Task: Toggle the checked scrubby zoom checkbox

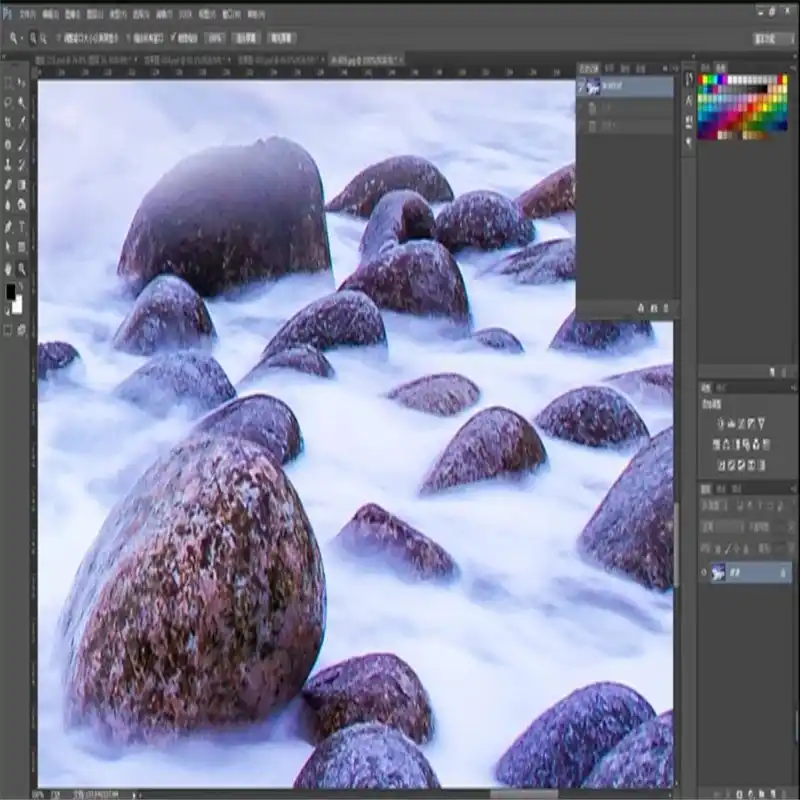Action: point(174,38)
